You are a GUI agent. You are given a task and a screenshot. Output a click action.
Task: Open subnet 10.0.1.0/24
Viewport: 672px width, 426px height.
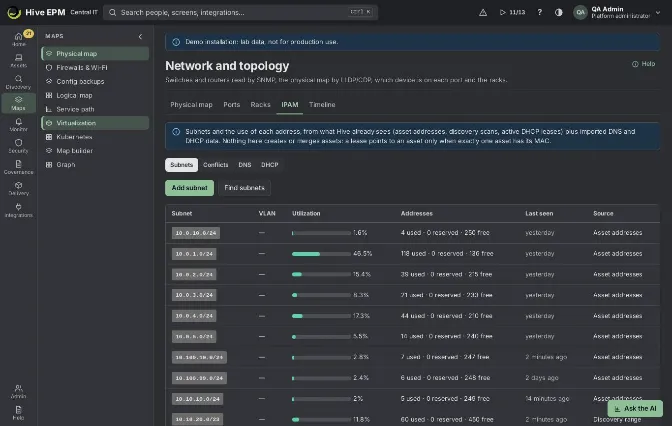tap(194, 254)
